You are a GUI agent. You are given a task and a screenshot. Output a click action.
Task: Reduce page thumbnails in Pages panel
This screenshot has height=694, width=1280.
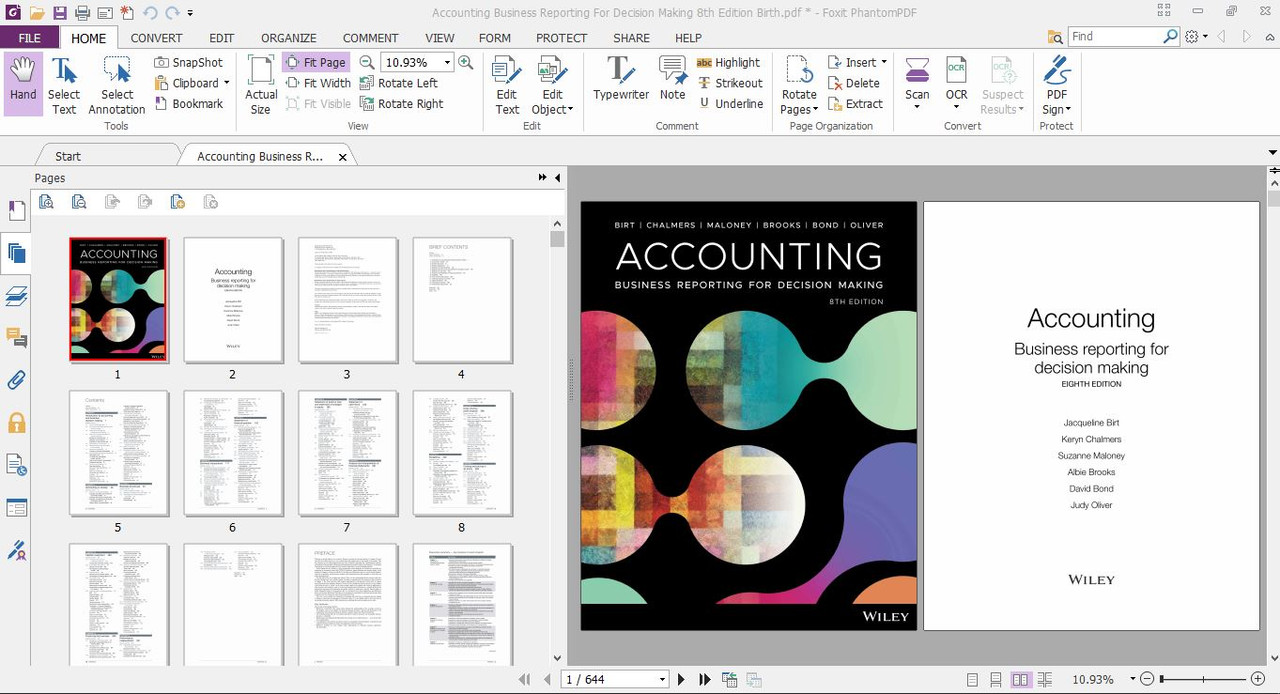(79, 201)
